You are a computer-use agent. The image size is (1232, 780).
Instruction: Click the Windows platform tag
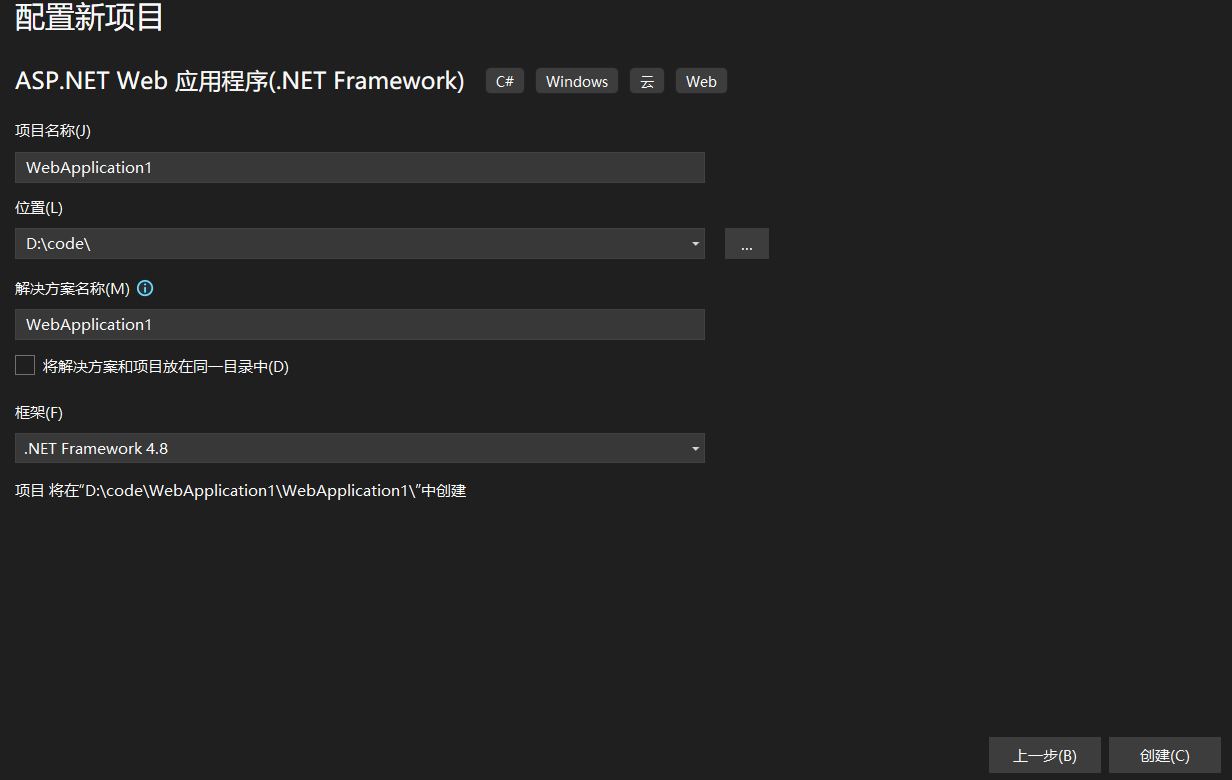click(x=577, y=82)
